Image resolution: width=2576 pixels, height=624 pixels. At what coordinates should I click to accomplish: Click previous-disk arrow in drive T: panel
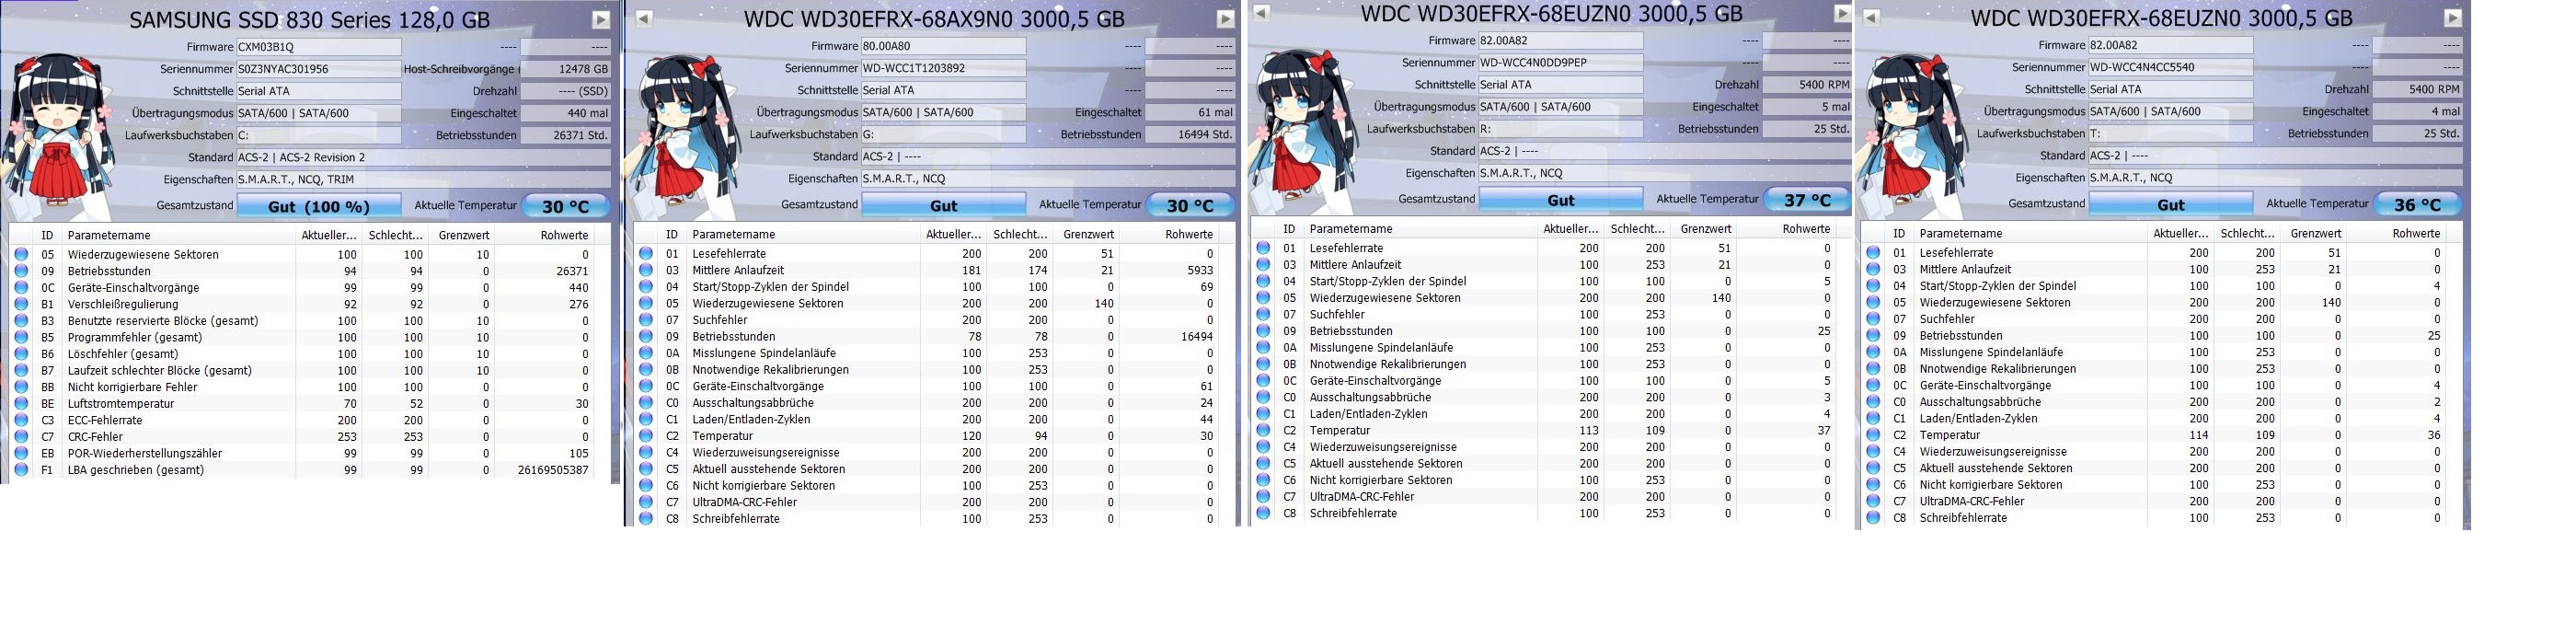coord(1871,17)
